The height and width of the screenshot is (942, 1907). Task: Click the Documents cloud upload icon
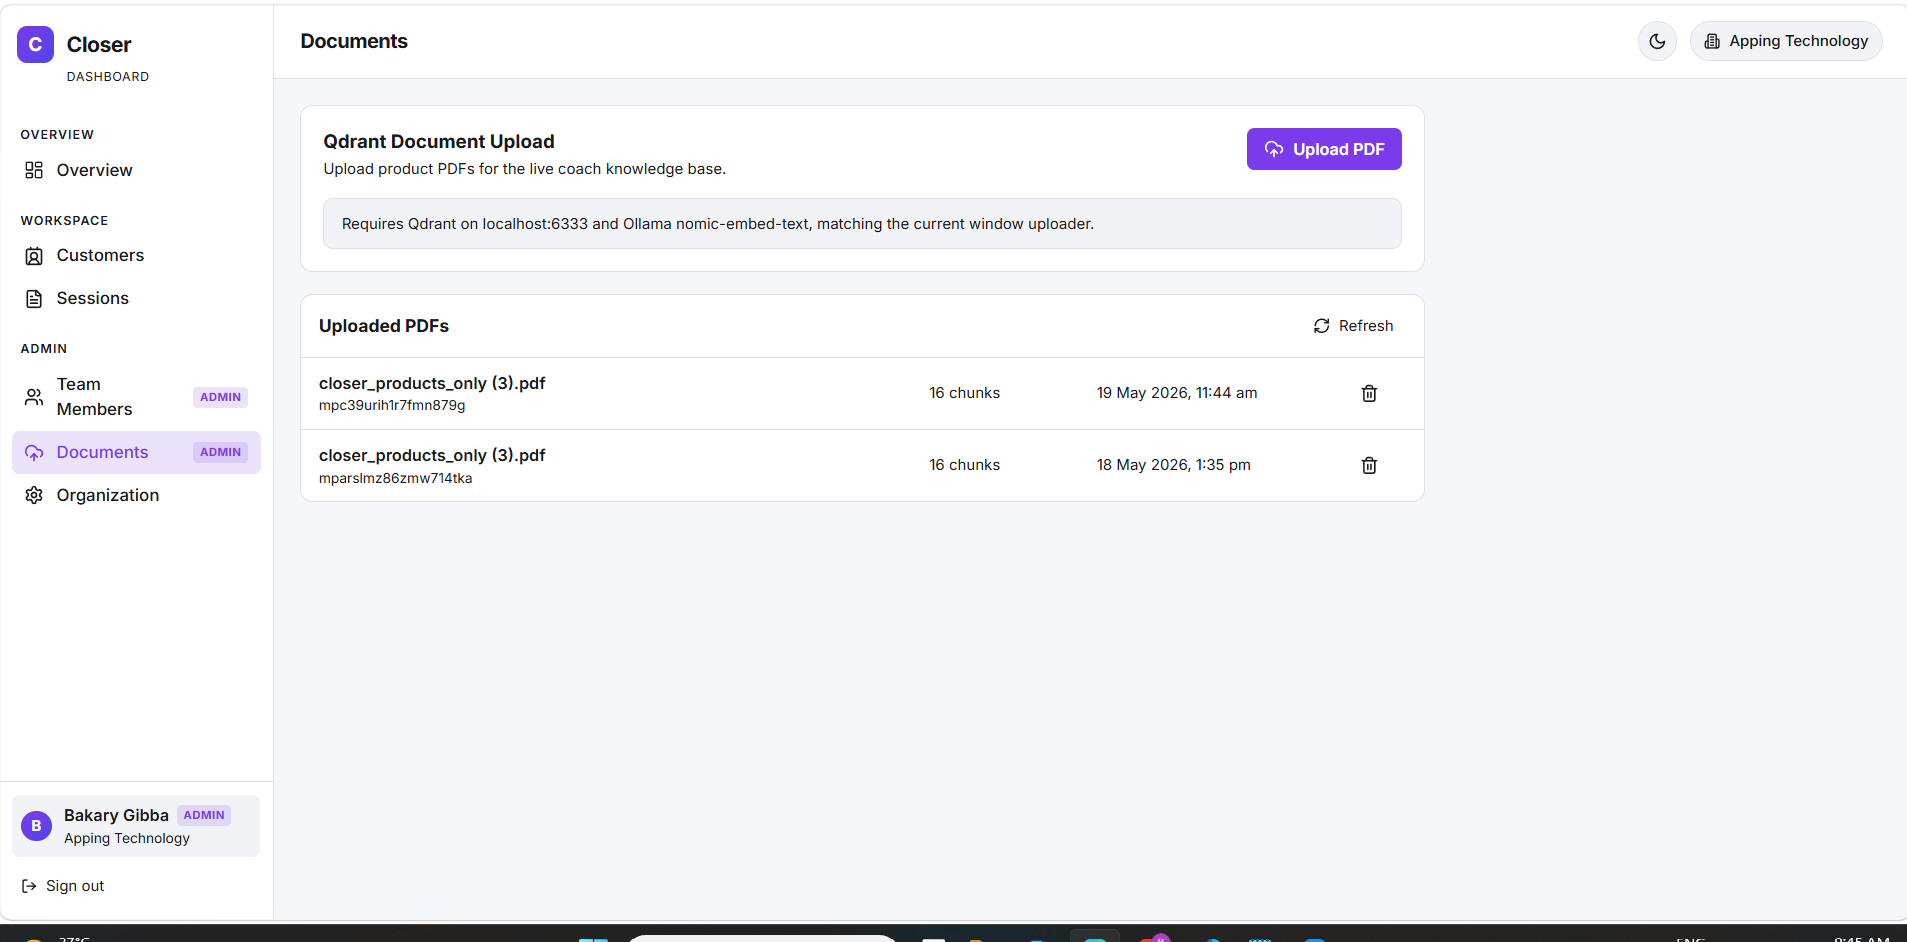[x=34, y=453]
